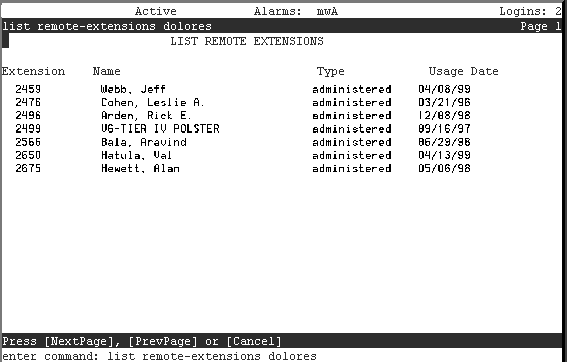567x362 pixels.
Task: Click the Type column header
Action: click(x=331, y=71)
